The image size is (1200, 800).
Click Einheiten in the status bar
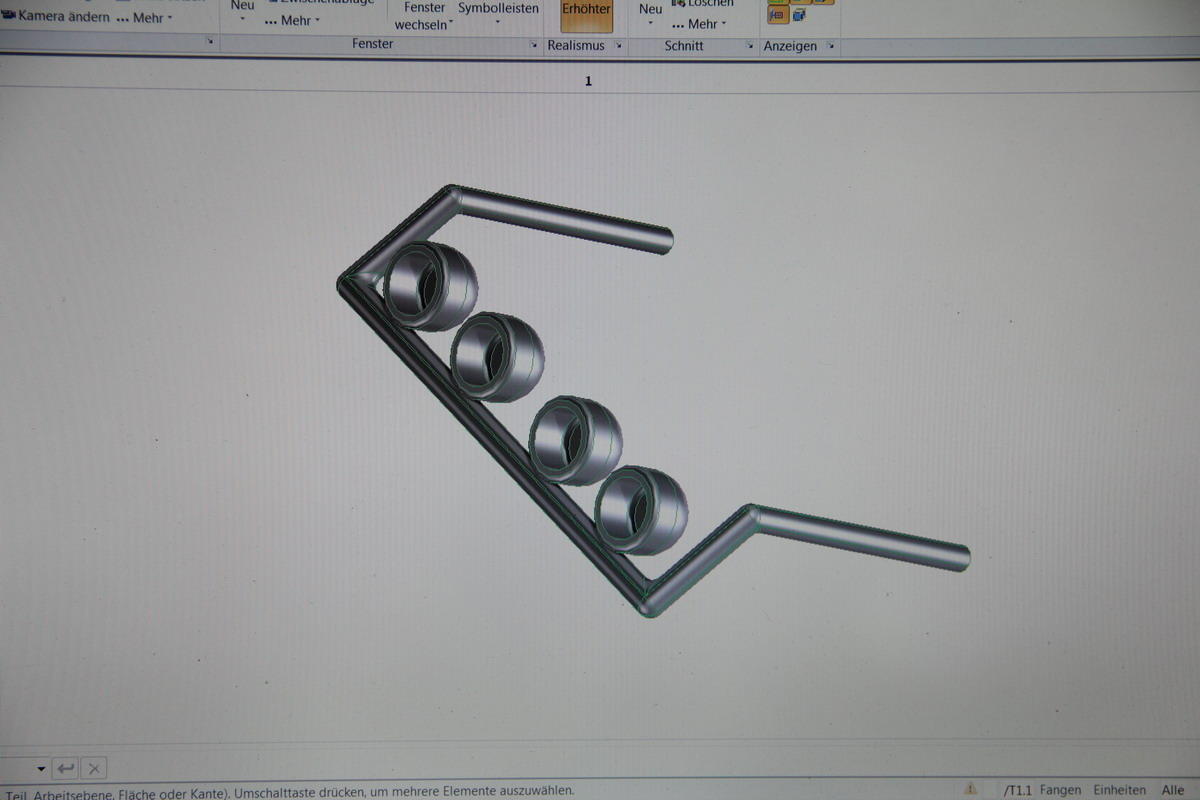[x=1118, y=790]
